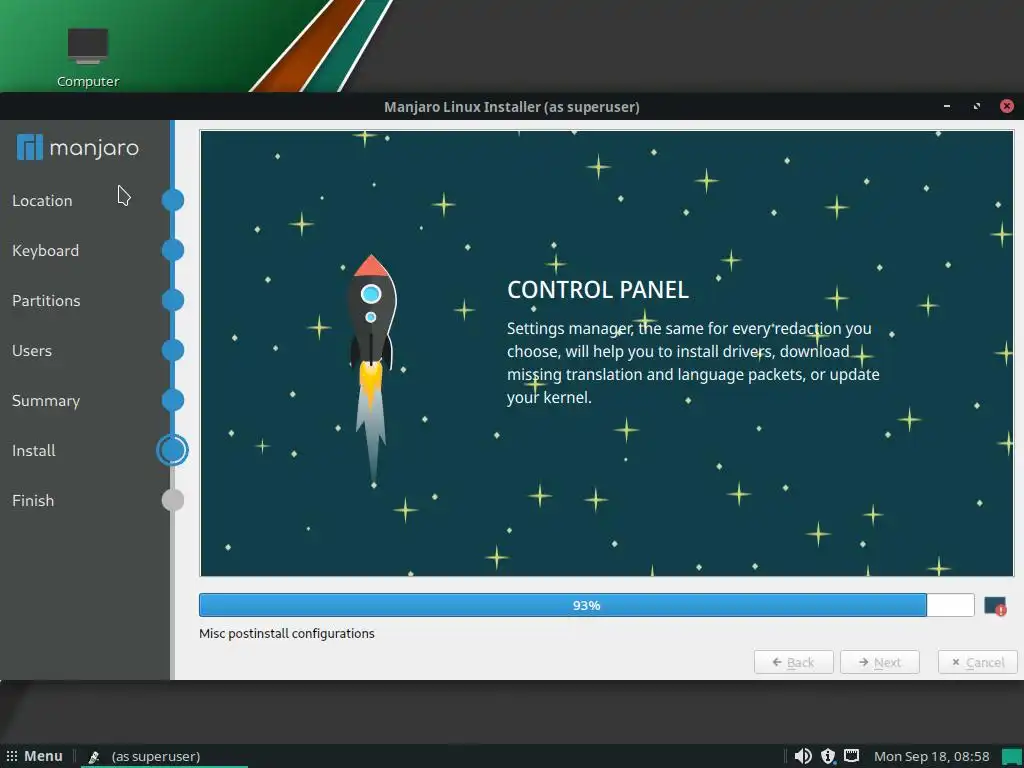Click the Cancel button
The height and width of the screenshot is (768, 1024).
point(978,662)
